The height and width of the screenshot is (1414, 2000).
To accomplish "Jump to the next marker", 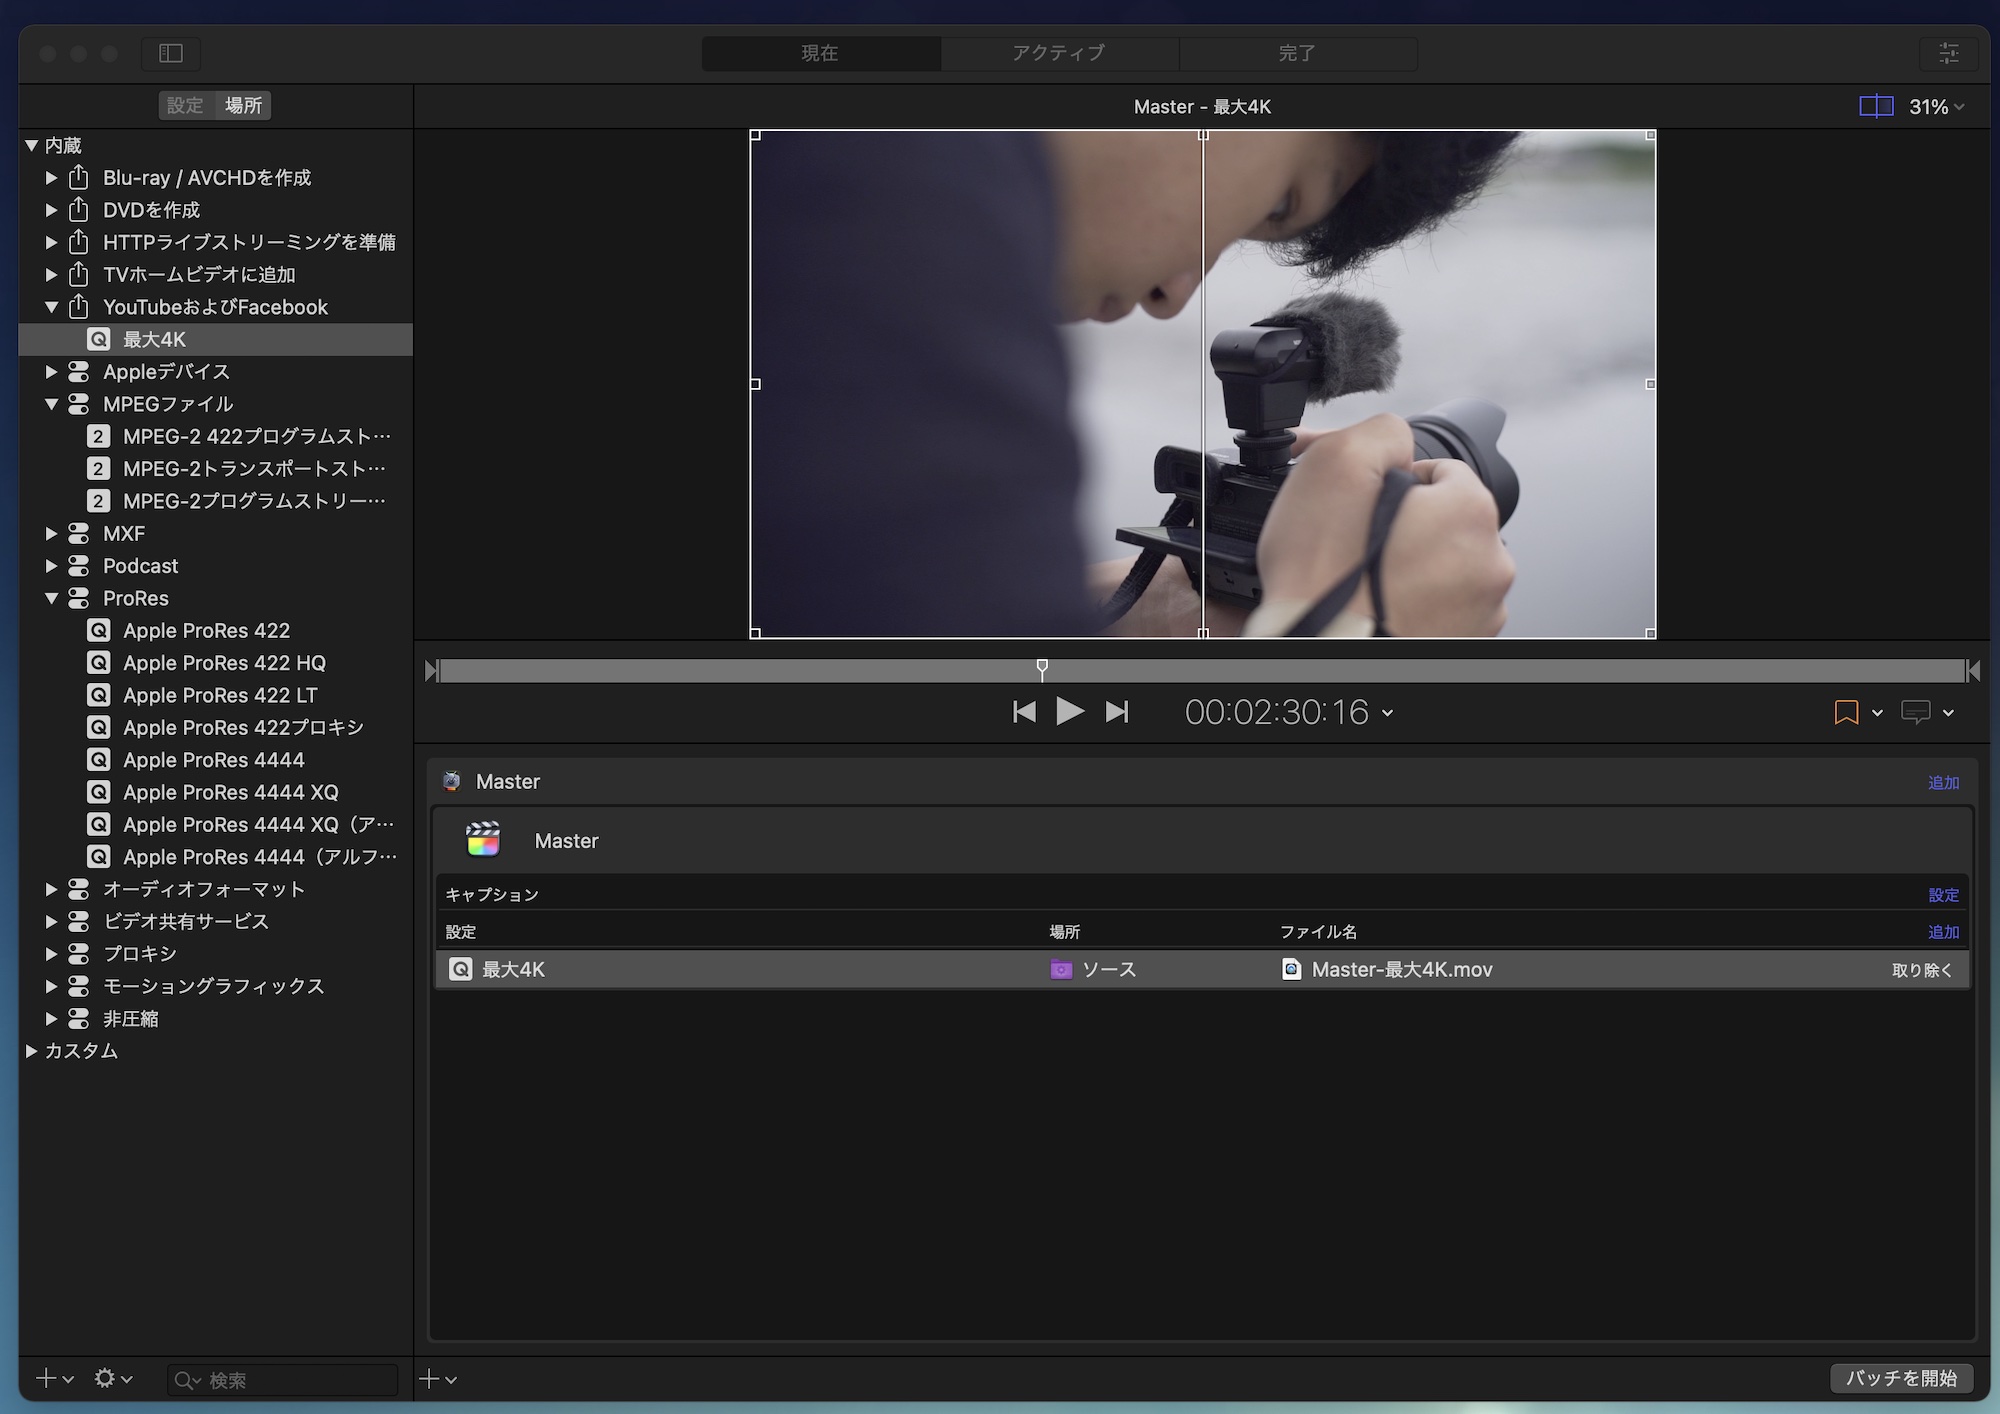I will click(x=1117, y=712).
